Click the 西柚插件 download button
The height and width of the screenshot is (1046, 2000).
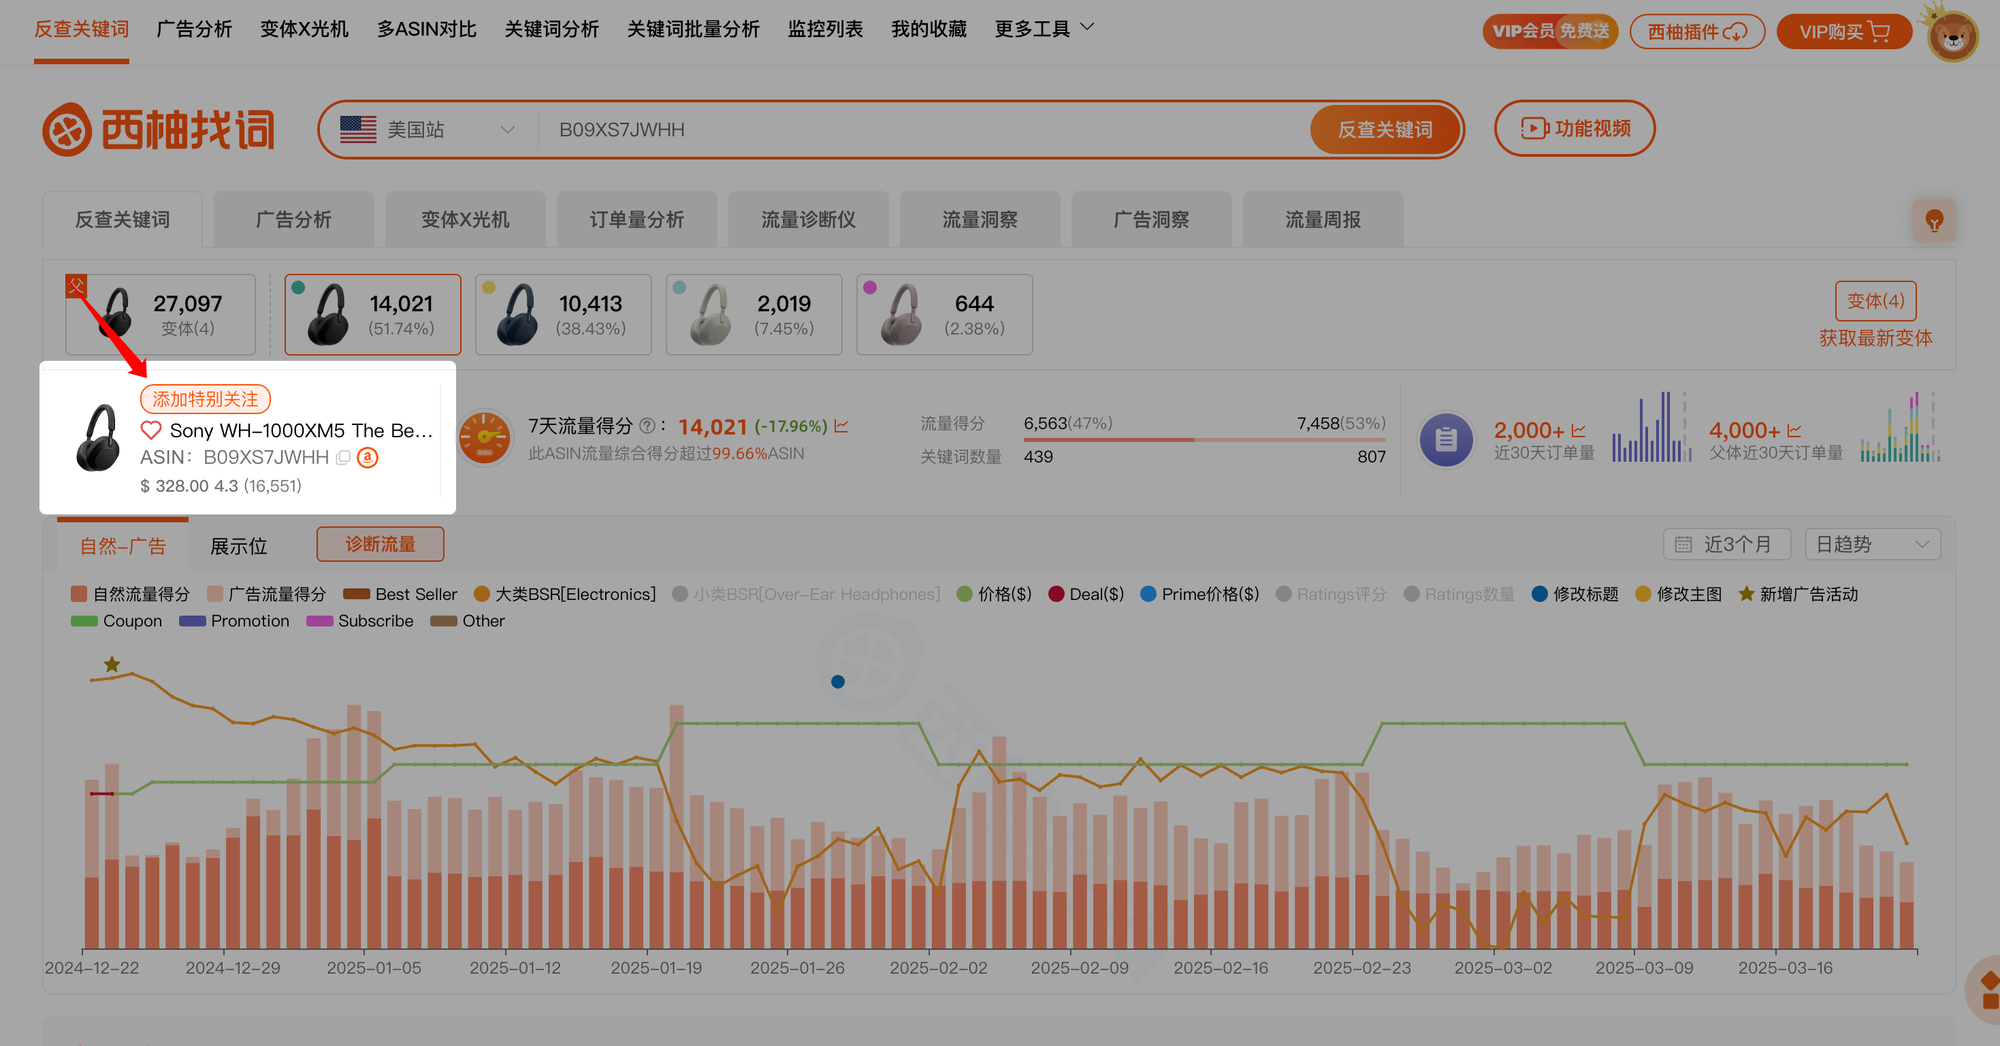1697,32
